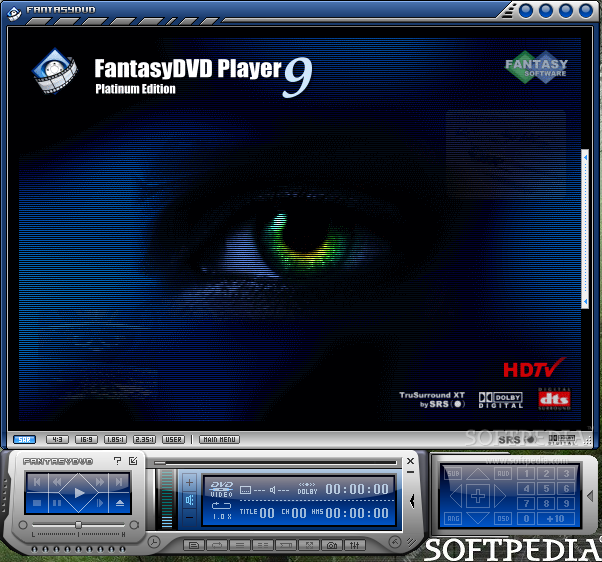Click the side panel handle on the video edge
The width and height of the screenshot is (602, 562).
tap(585, 229)
